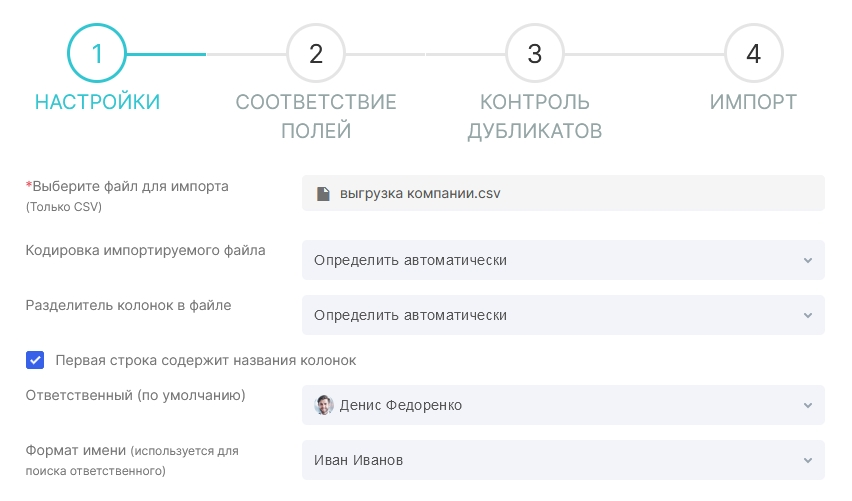Click Денис Федоренко avatar picture
Viewport: 852px width, 501px height.
coord(324,405)
